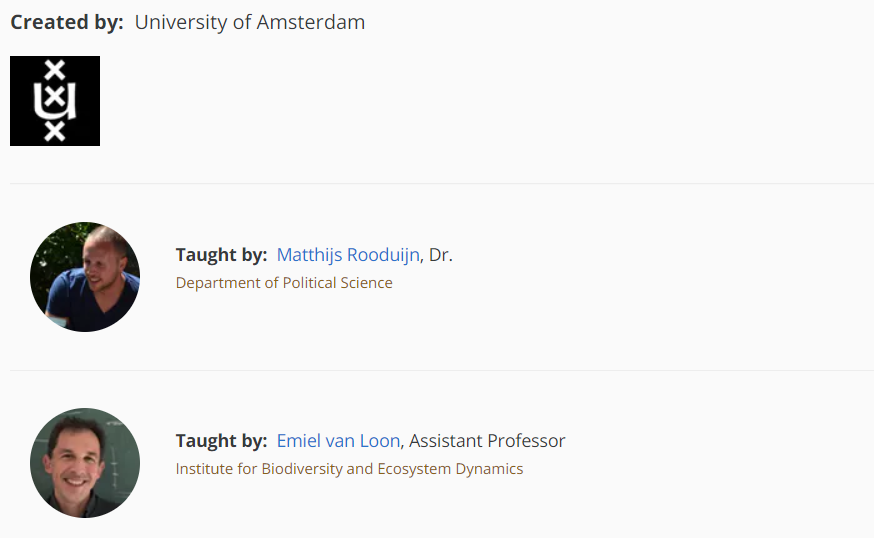The height and width of the screenshot is (538, 874).
Task: Click the "Dr." title after Rooduijn
Action: click(441, 255)
